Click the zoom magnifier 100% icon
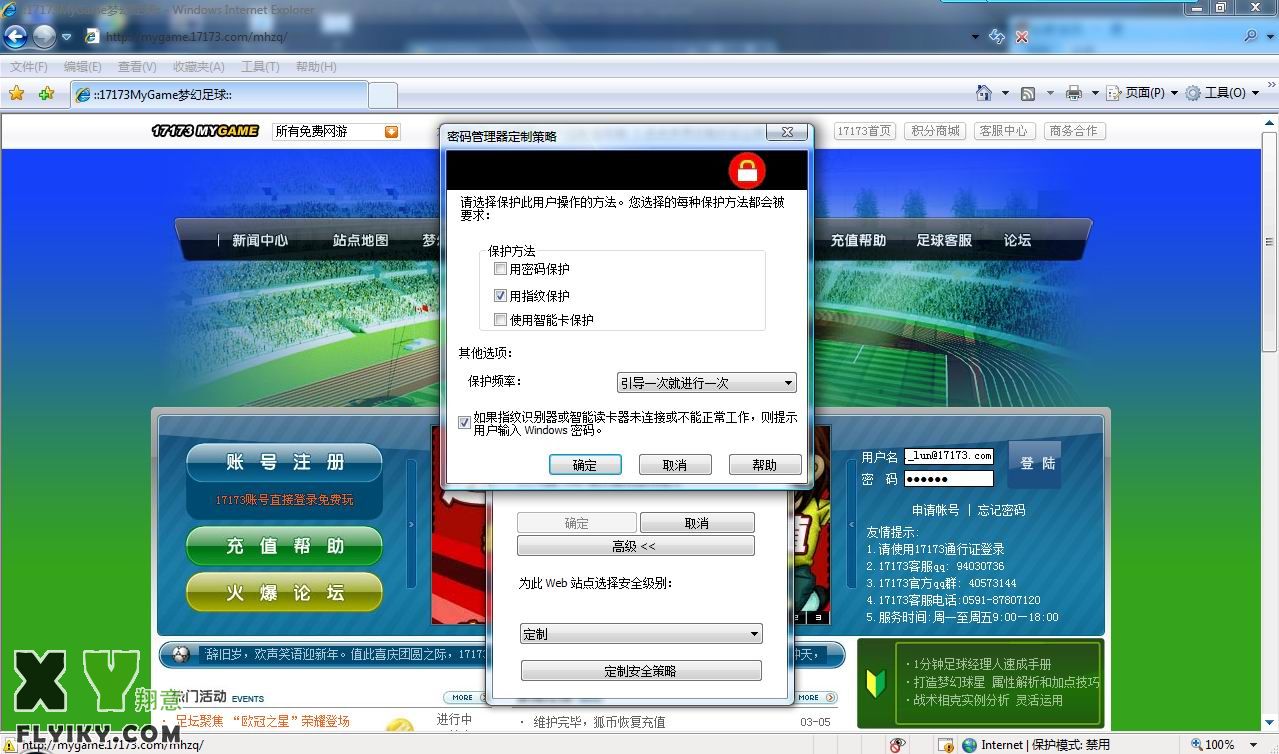Viewport: 1279px width, 754px height. point(1195,744)
